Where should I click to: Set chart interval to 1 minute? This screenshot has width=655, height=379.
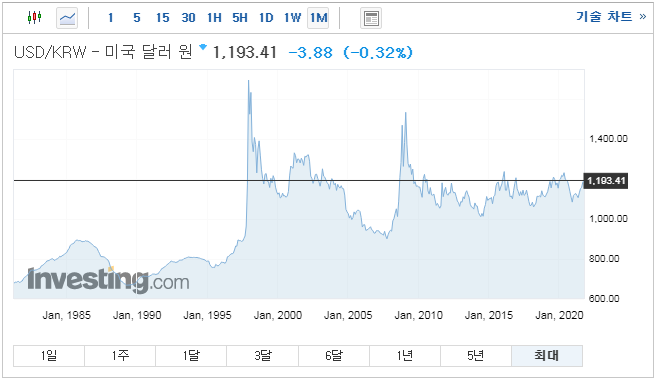pos(110,18)
